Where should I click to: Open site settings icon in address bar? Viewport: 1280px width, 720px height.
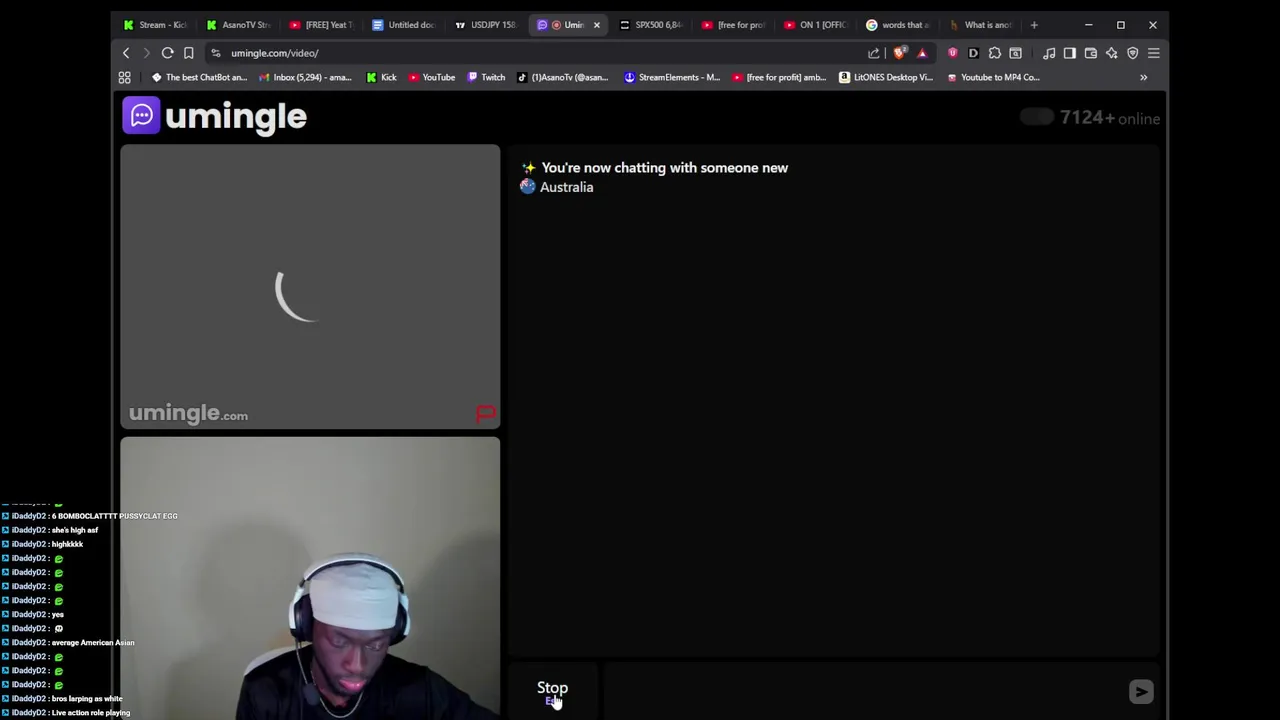(216, 53)
